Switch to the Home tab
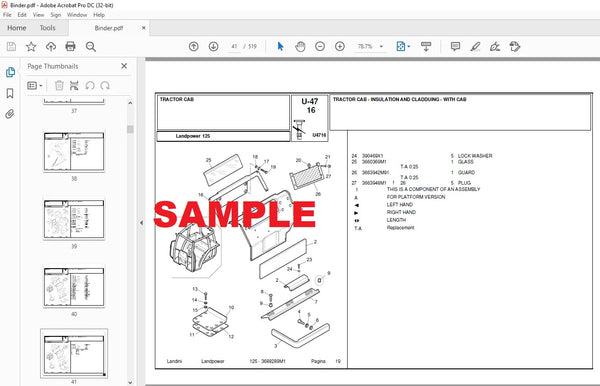 [17, 28]
